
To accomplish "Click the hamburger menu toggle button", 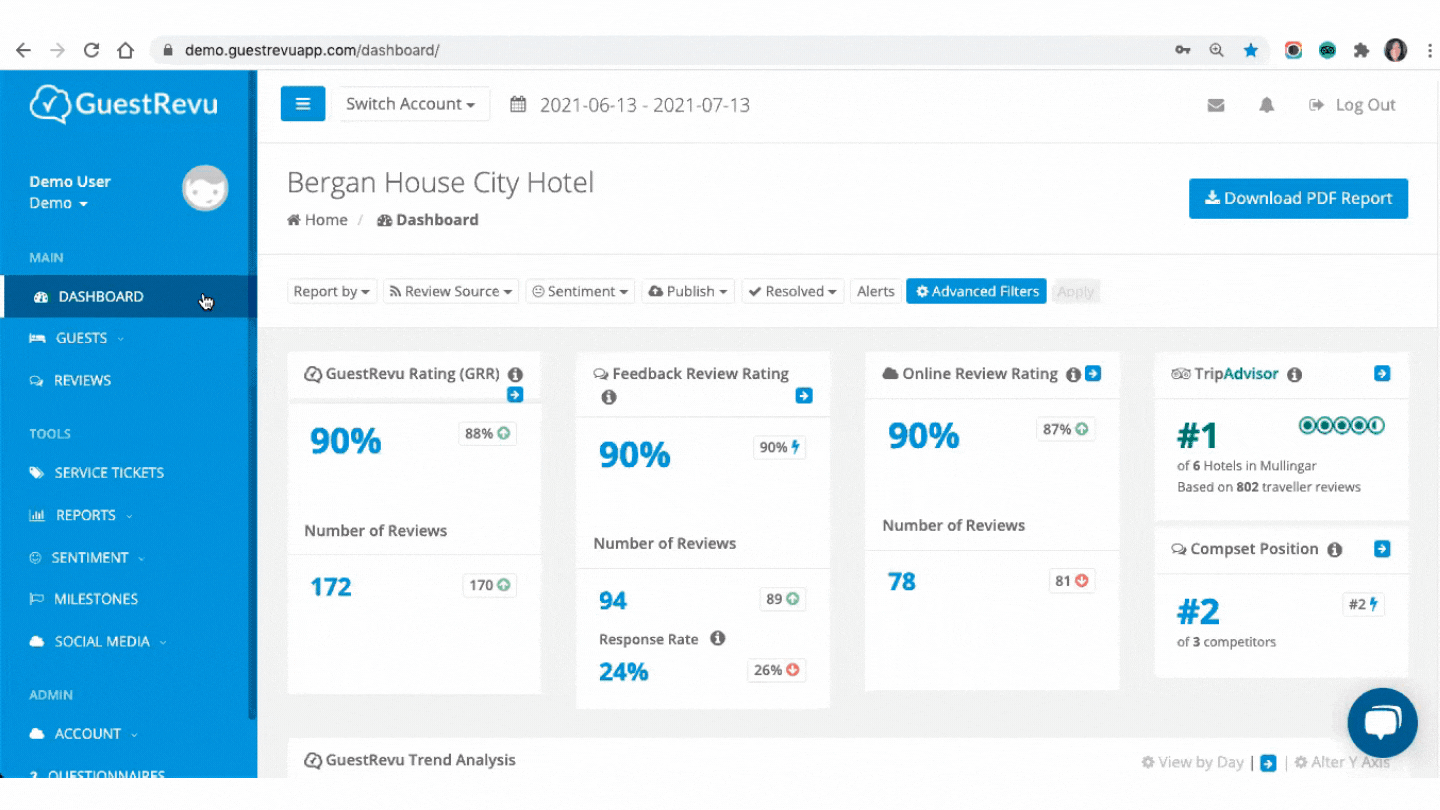I will [303, 104].
